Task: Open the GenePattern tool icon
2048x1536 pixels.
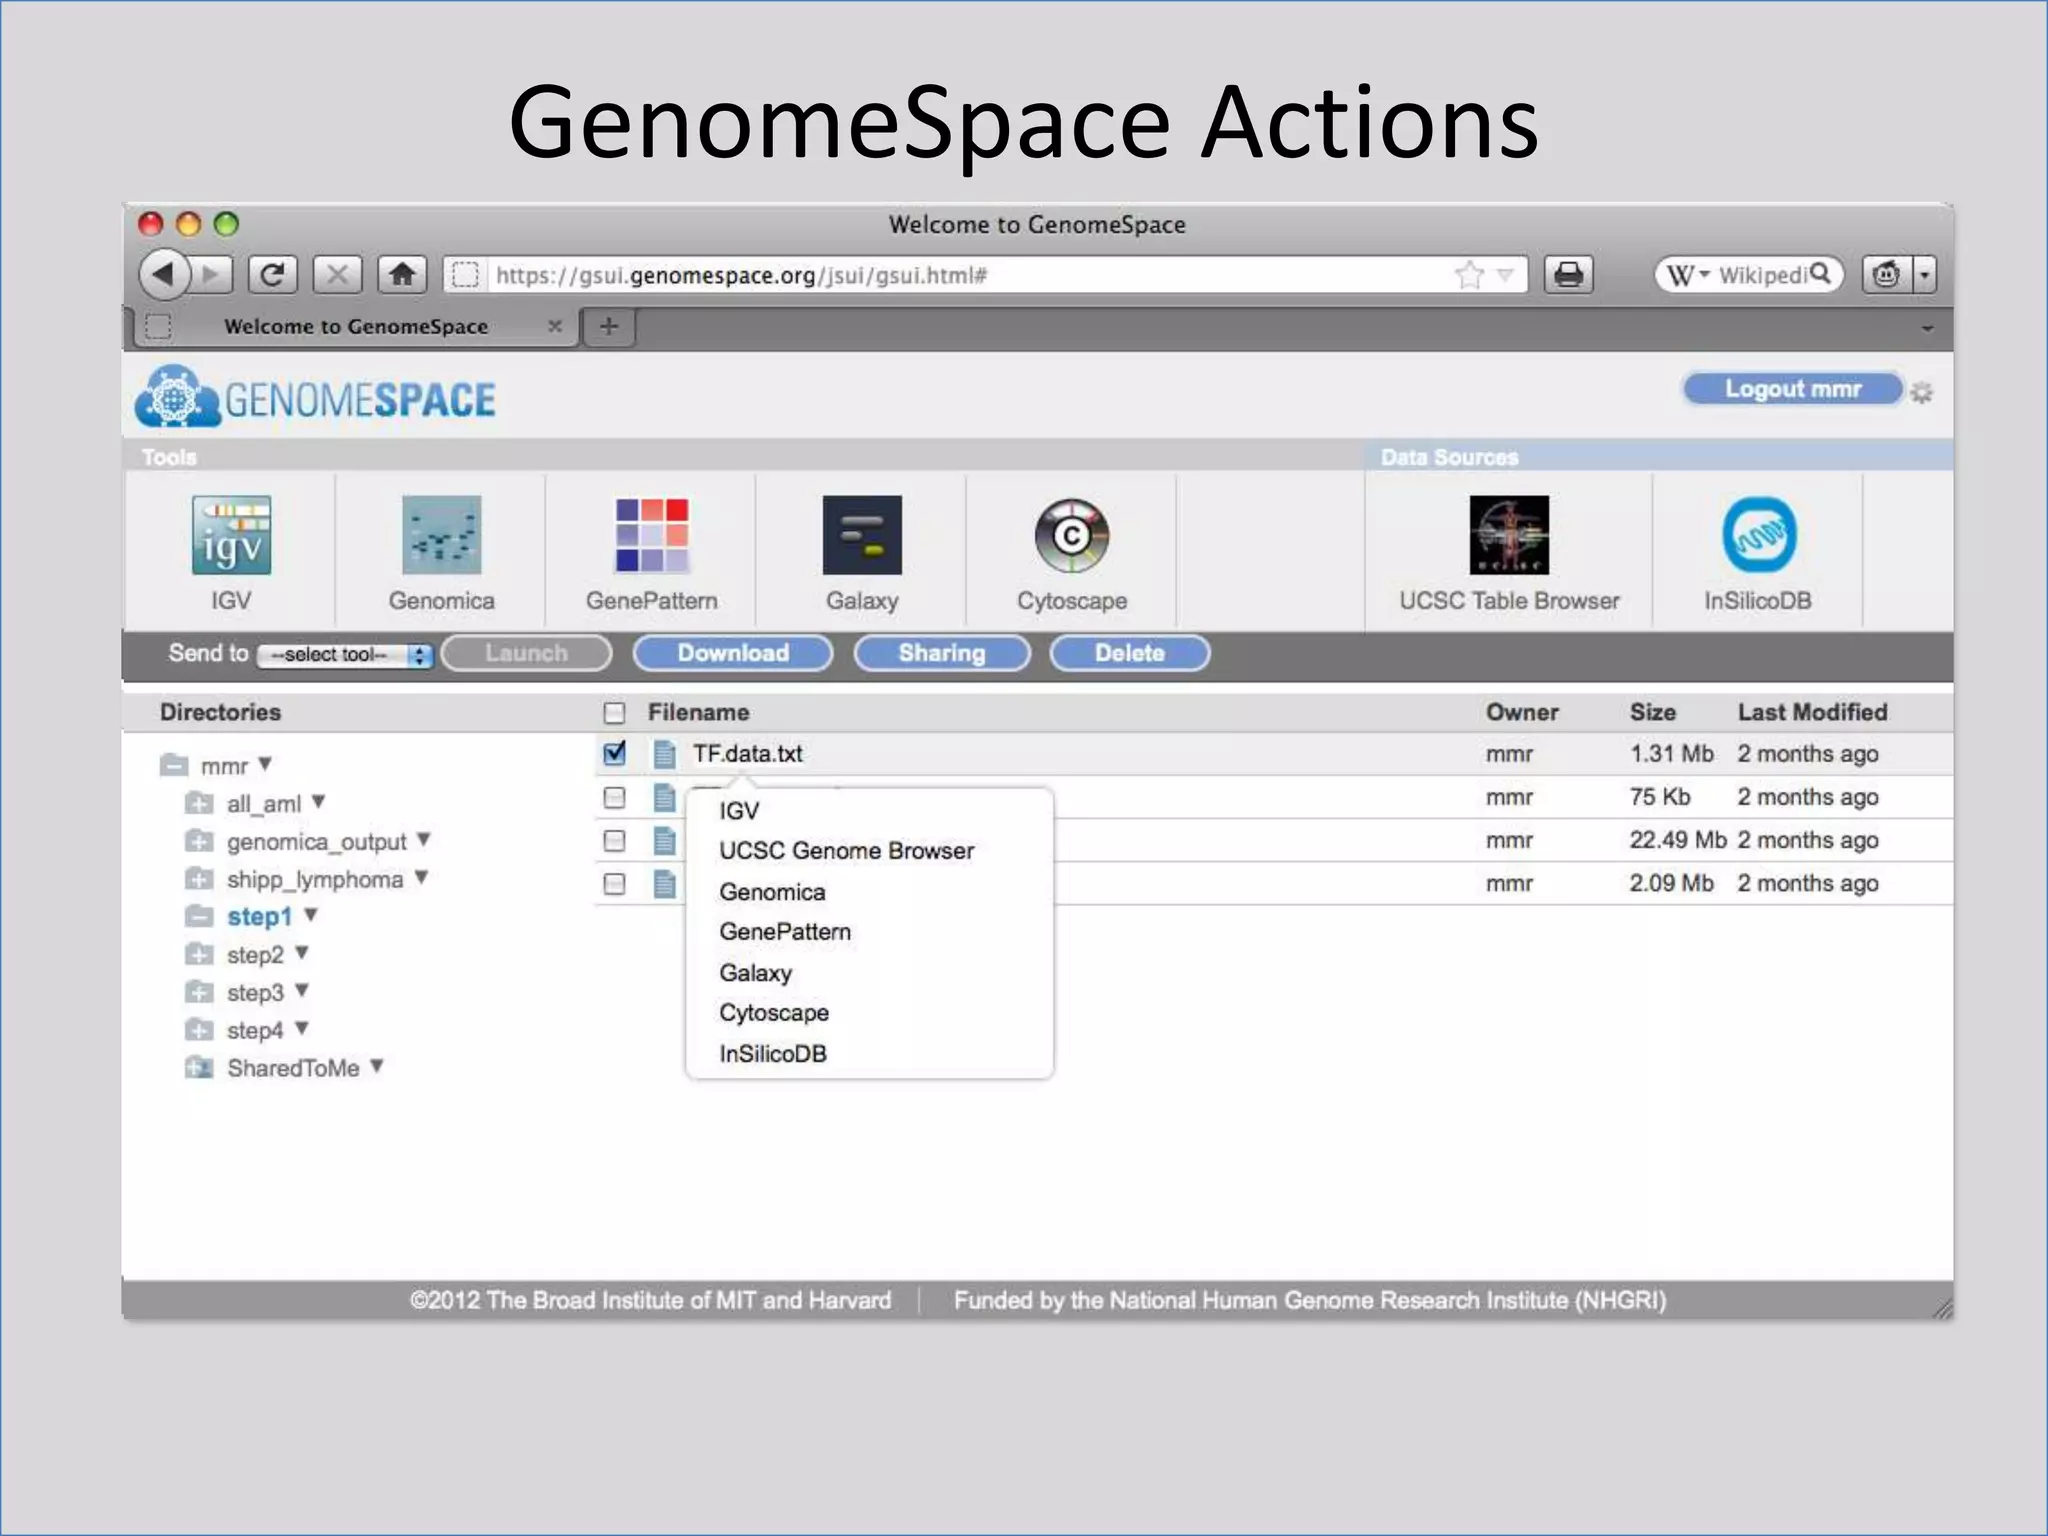Action: (x=651, y=535)
